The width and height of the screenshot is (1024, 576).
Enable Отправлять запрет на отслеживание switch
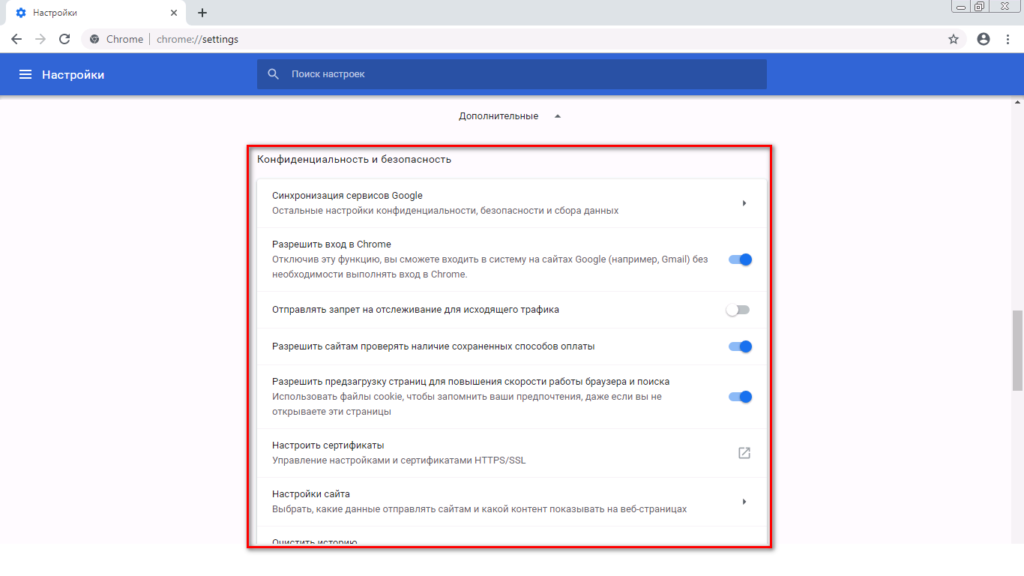(738, 310)
